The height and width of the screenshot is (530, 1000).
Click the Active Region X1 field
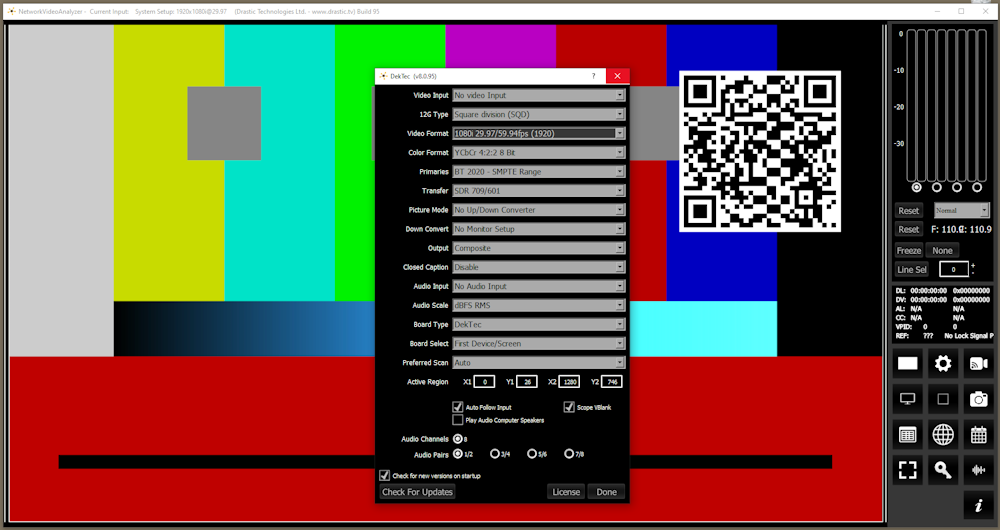(x=485, y=382)
